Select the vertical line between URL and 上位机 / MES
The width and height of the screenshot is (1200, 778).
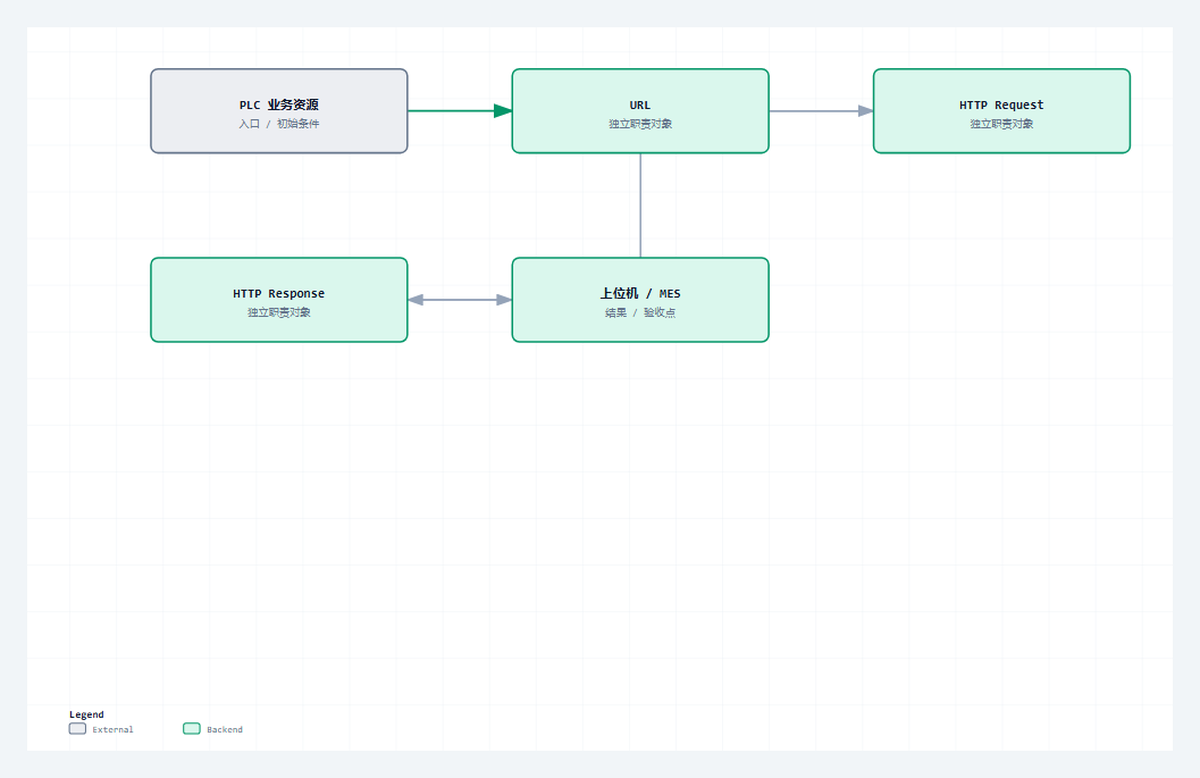(x=640, y=205)
